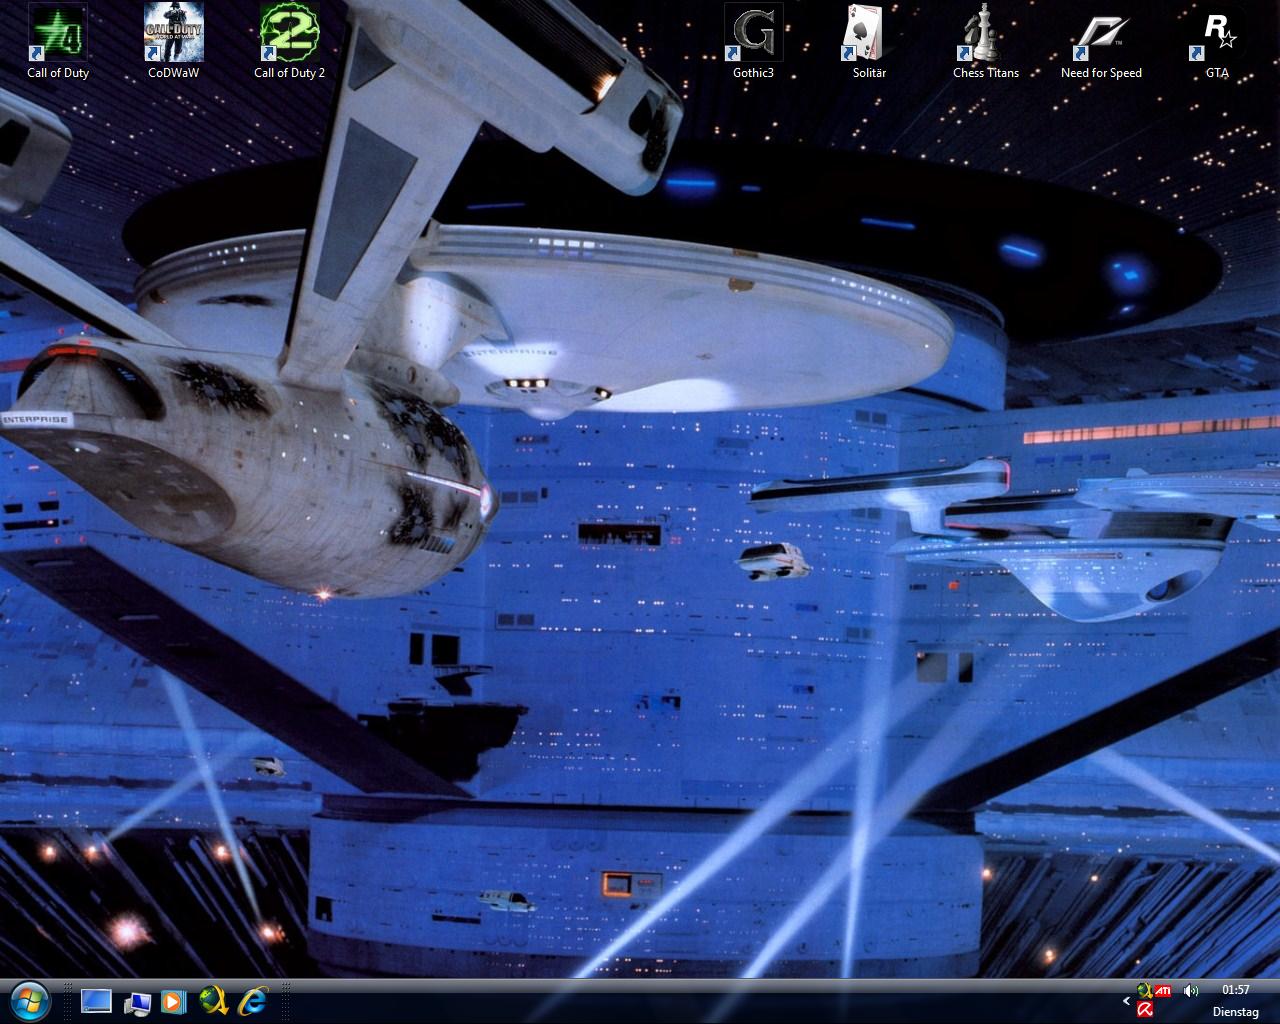Open the Windows Start menu orb
The height and width of the screenshot is (1024, 1280).
30,1001
